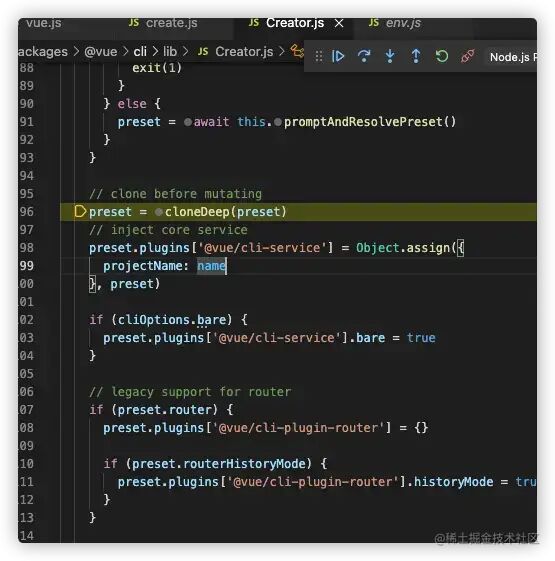Screen dimensions: 555x561
Task: Grab the debug toolbar drag handle
Action: (x=318, y=57)
